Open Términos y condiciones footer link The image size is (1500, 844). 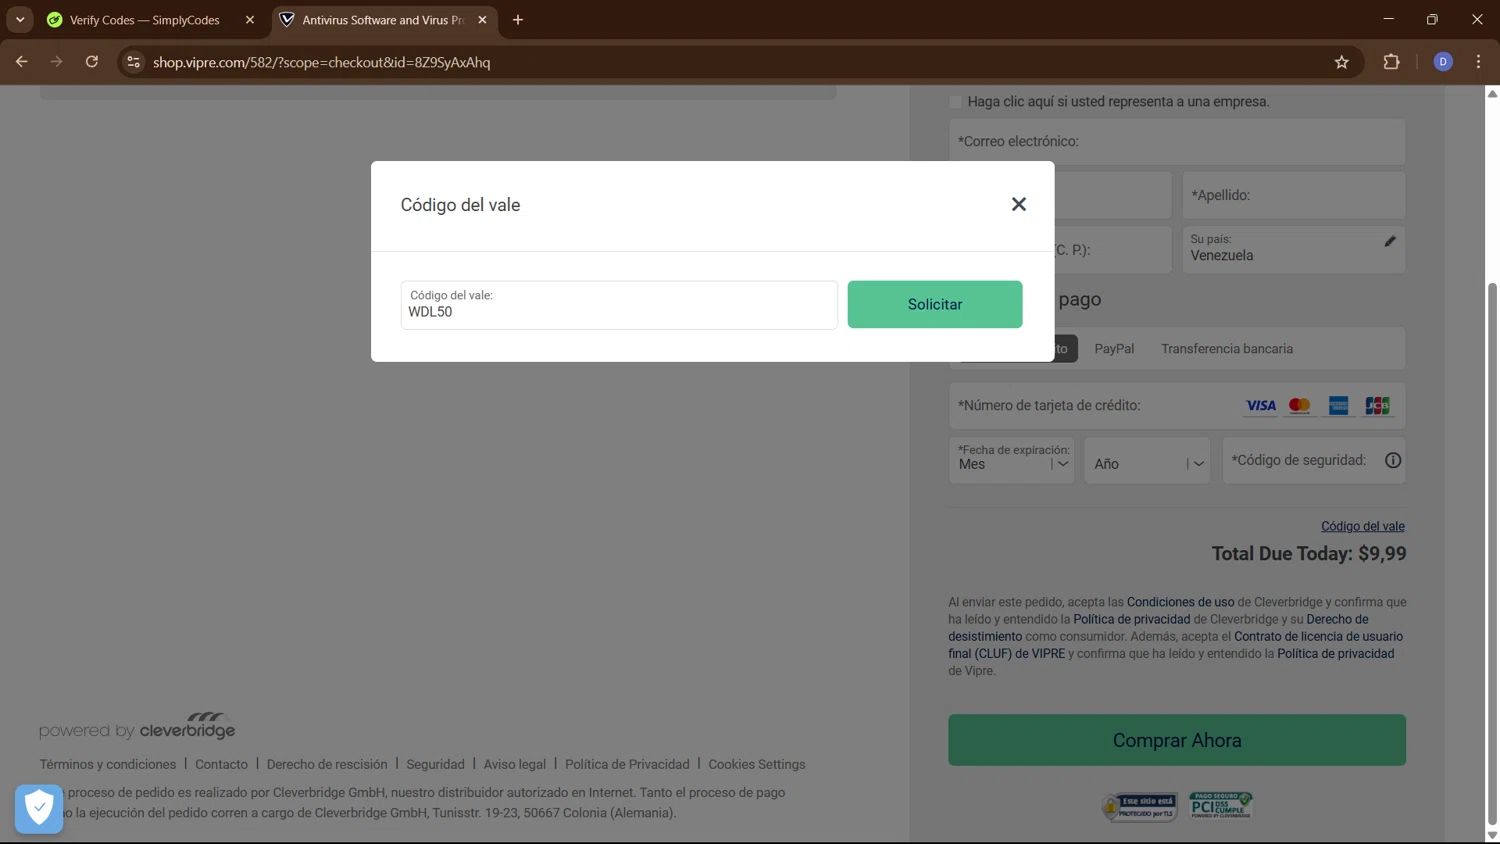pos(108,764)
